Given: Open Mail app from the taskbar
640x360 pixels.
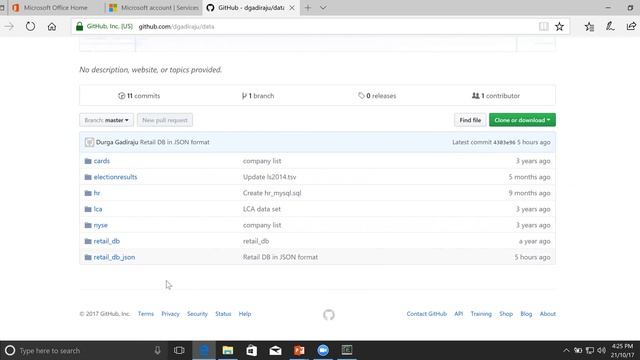Looking at the screenshot, I should (276, 351).
